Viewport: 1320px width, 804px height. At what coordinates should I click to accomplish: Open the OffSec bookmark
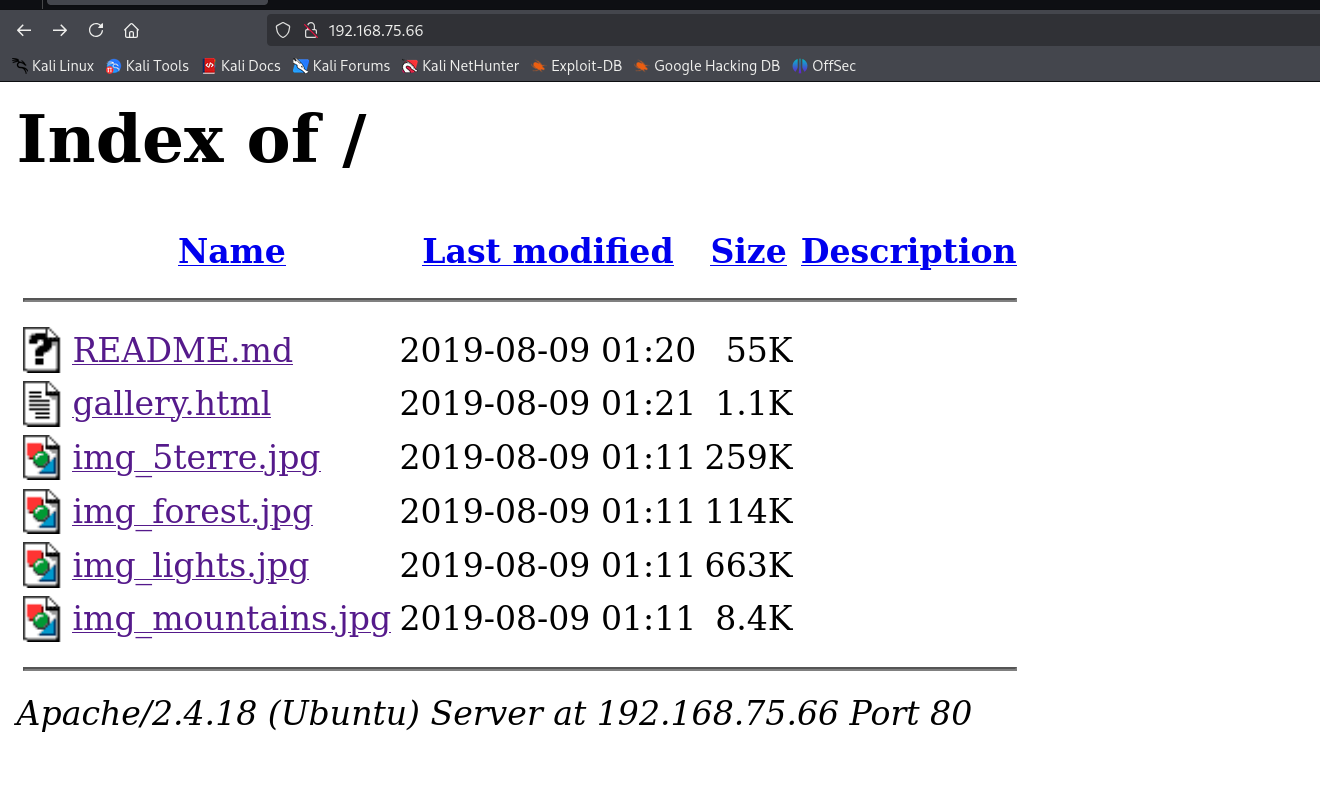click(824, 66)
